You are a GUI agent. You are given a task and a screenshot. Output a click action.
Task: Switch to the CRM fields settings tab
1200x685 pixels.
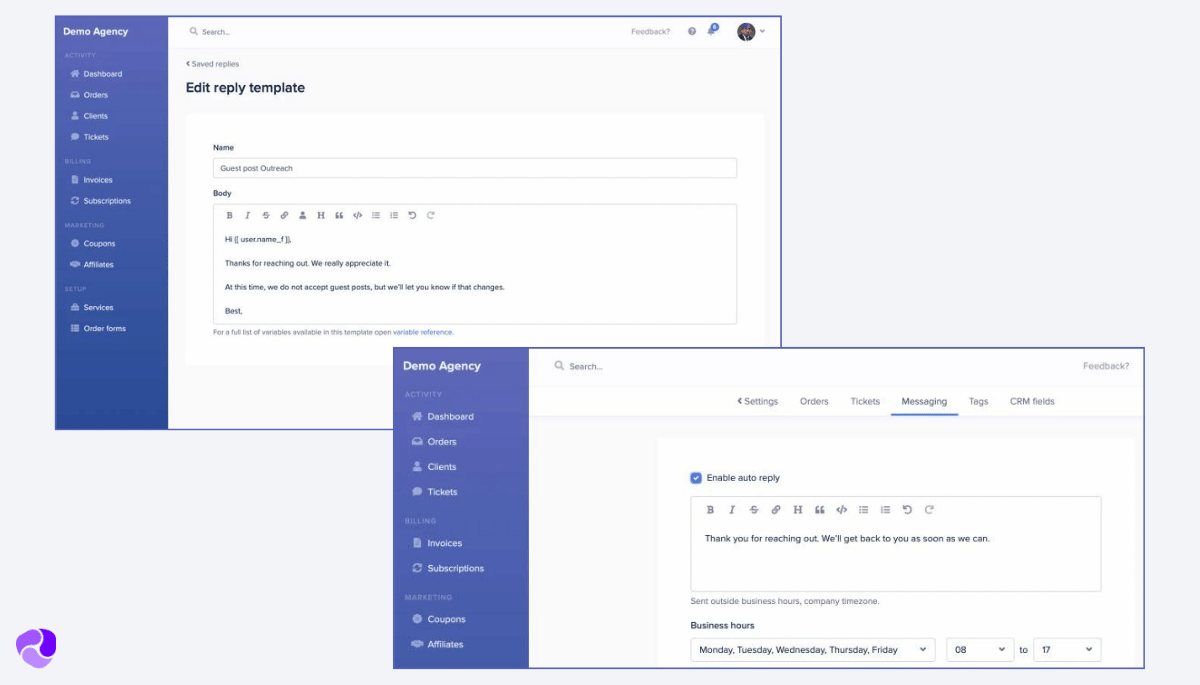click(x=1032, y=402)
